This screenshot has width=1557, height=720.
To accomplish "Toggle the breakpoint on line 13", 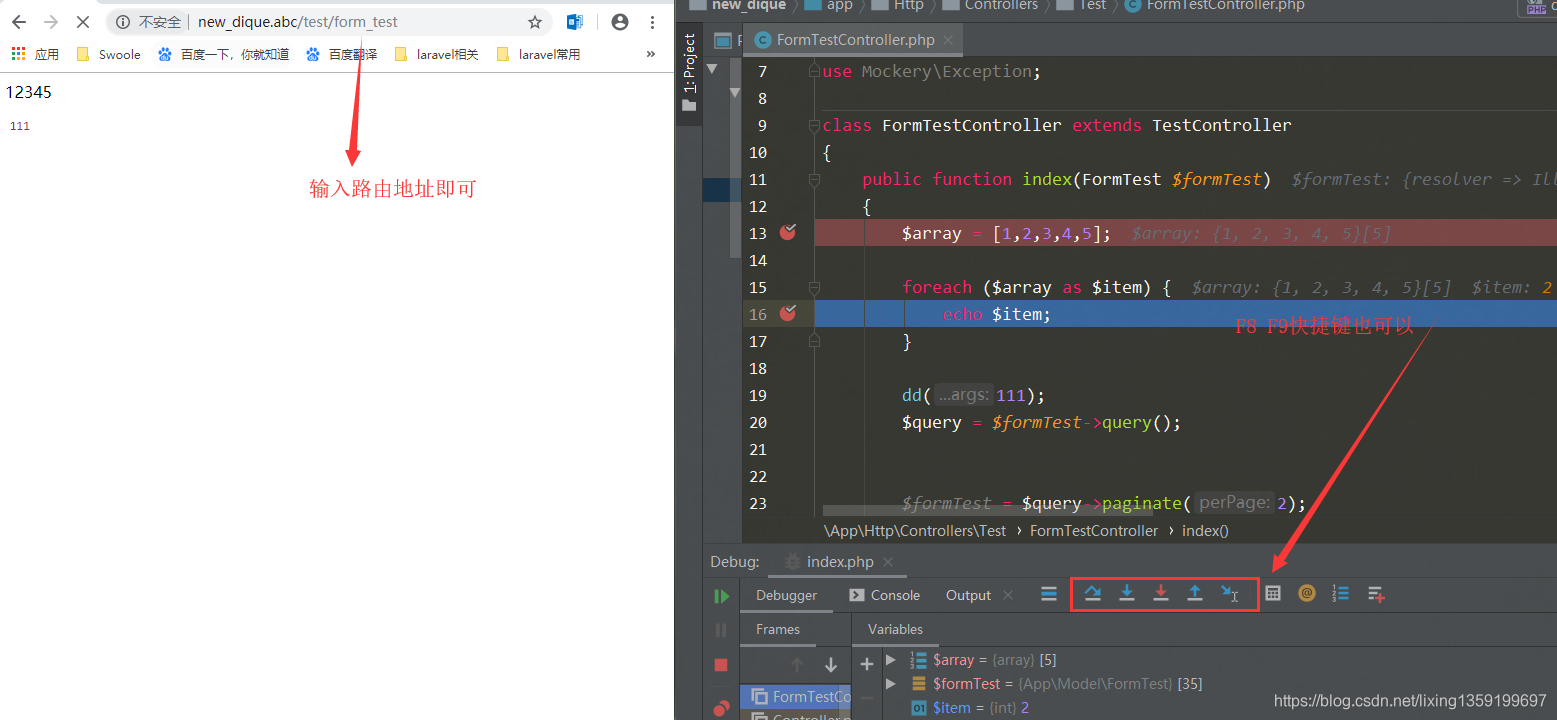I will [788, 233].
